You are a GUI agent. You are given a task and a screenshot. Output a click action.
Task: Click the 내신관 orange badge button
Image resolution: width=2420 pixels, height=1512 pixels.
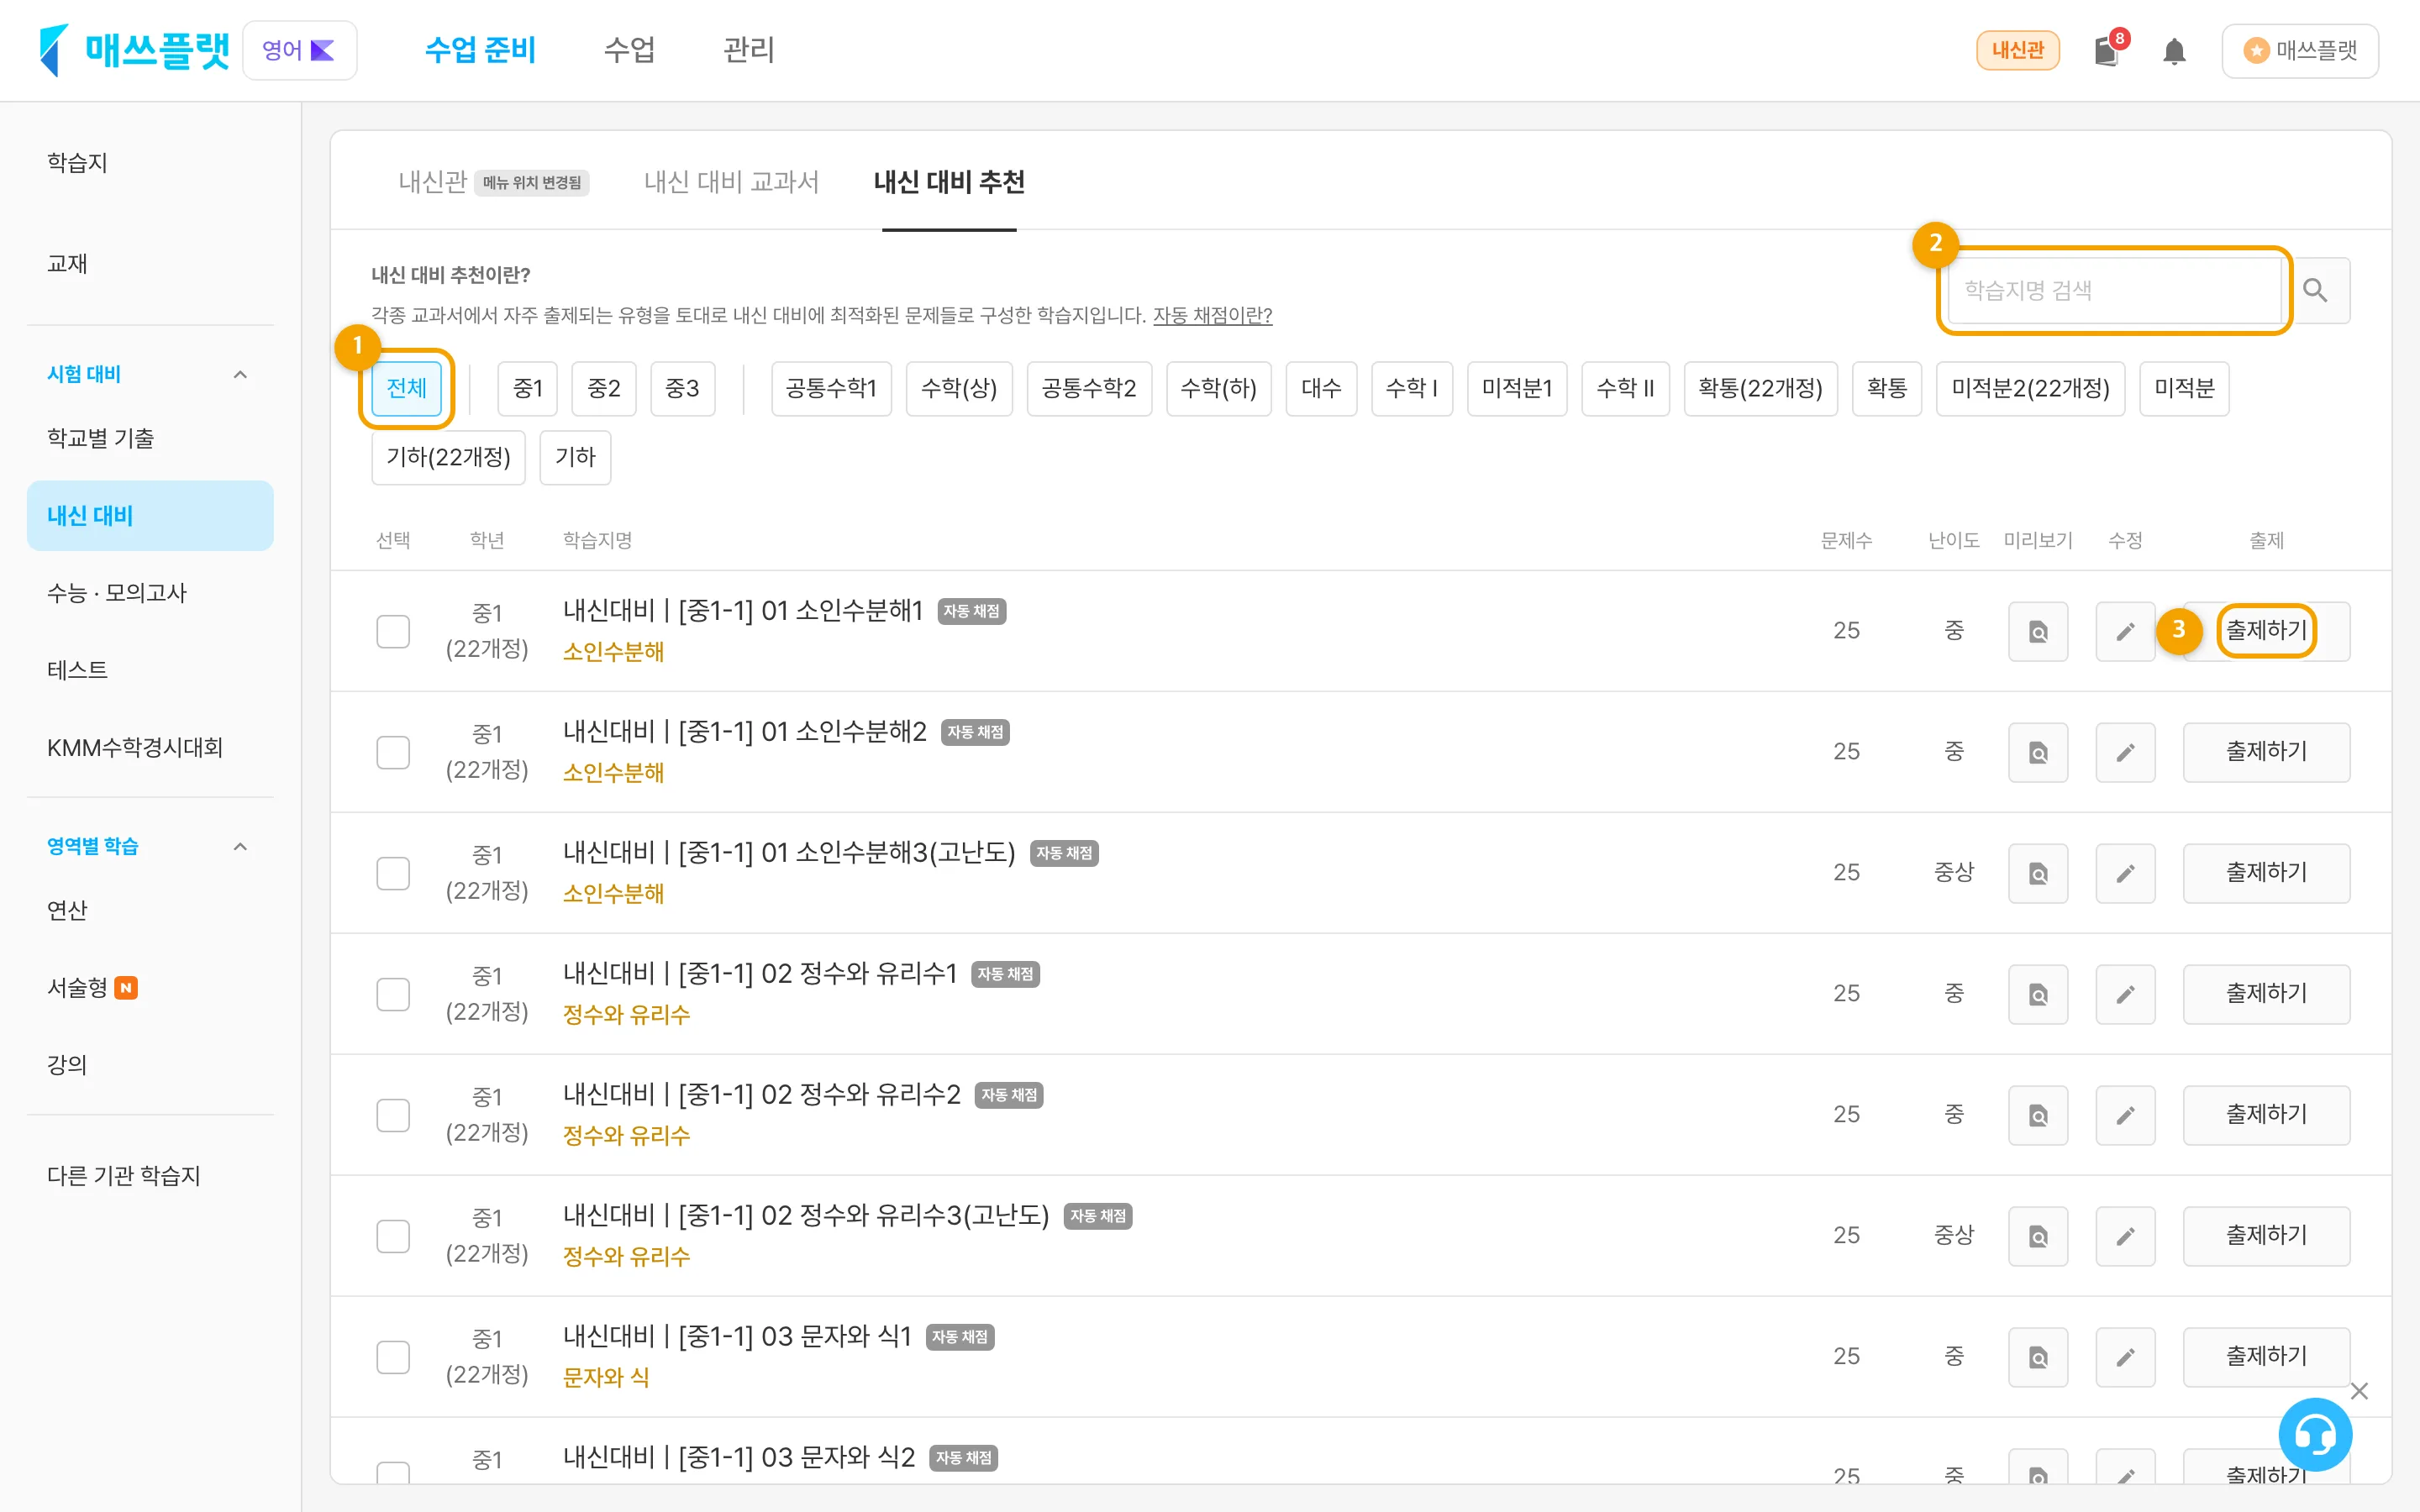pos(2017,50)
